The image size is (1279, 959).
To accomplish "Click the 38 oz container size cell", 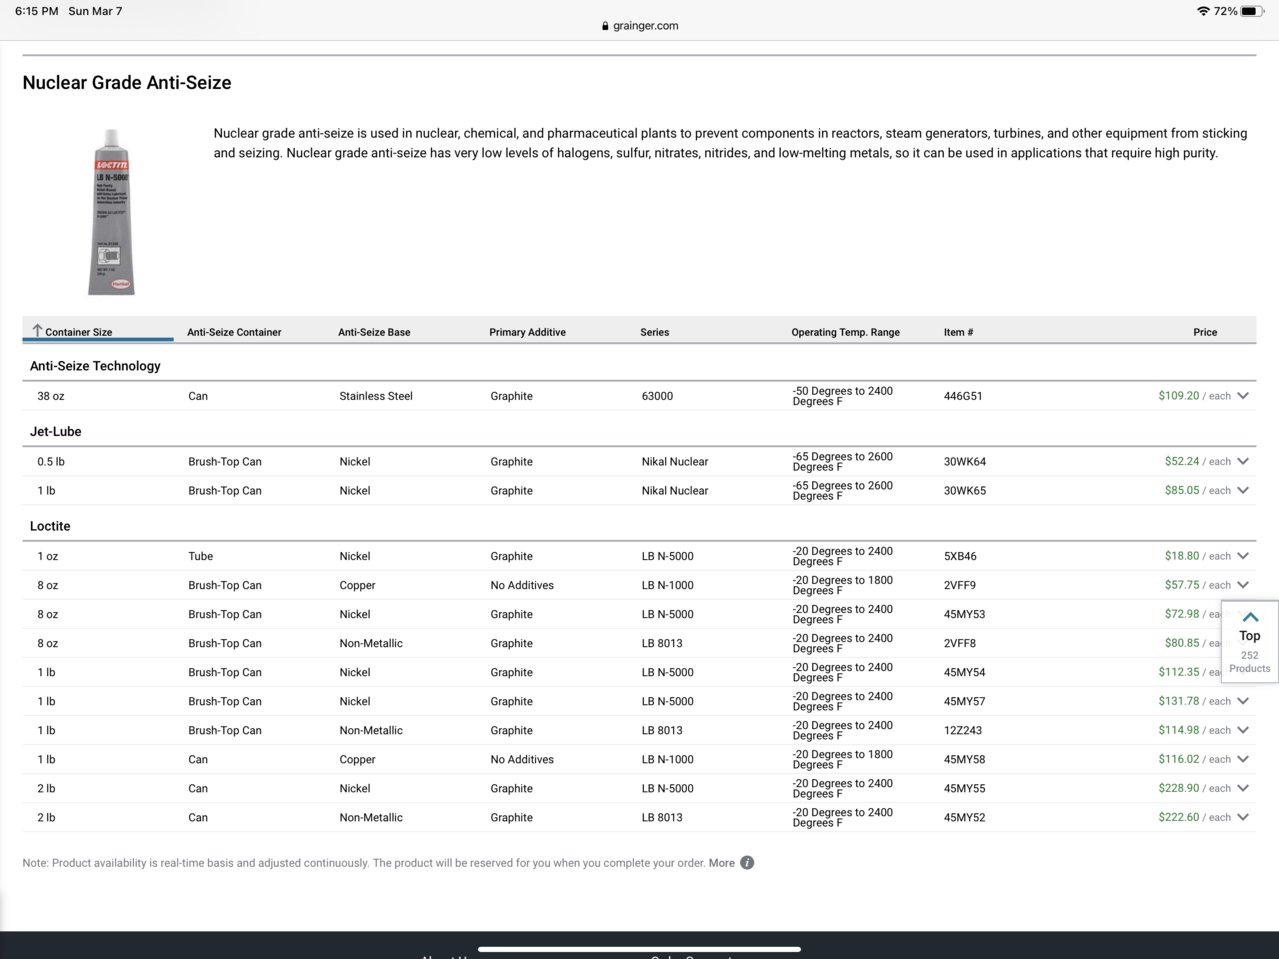I will [x=51, y=396].
